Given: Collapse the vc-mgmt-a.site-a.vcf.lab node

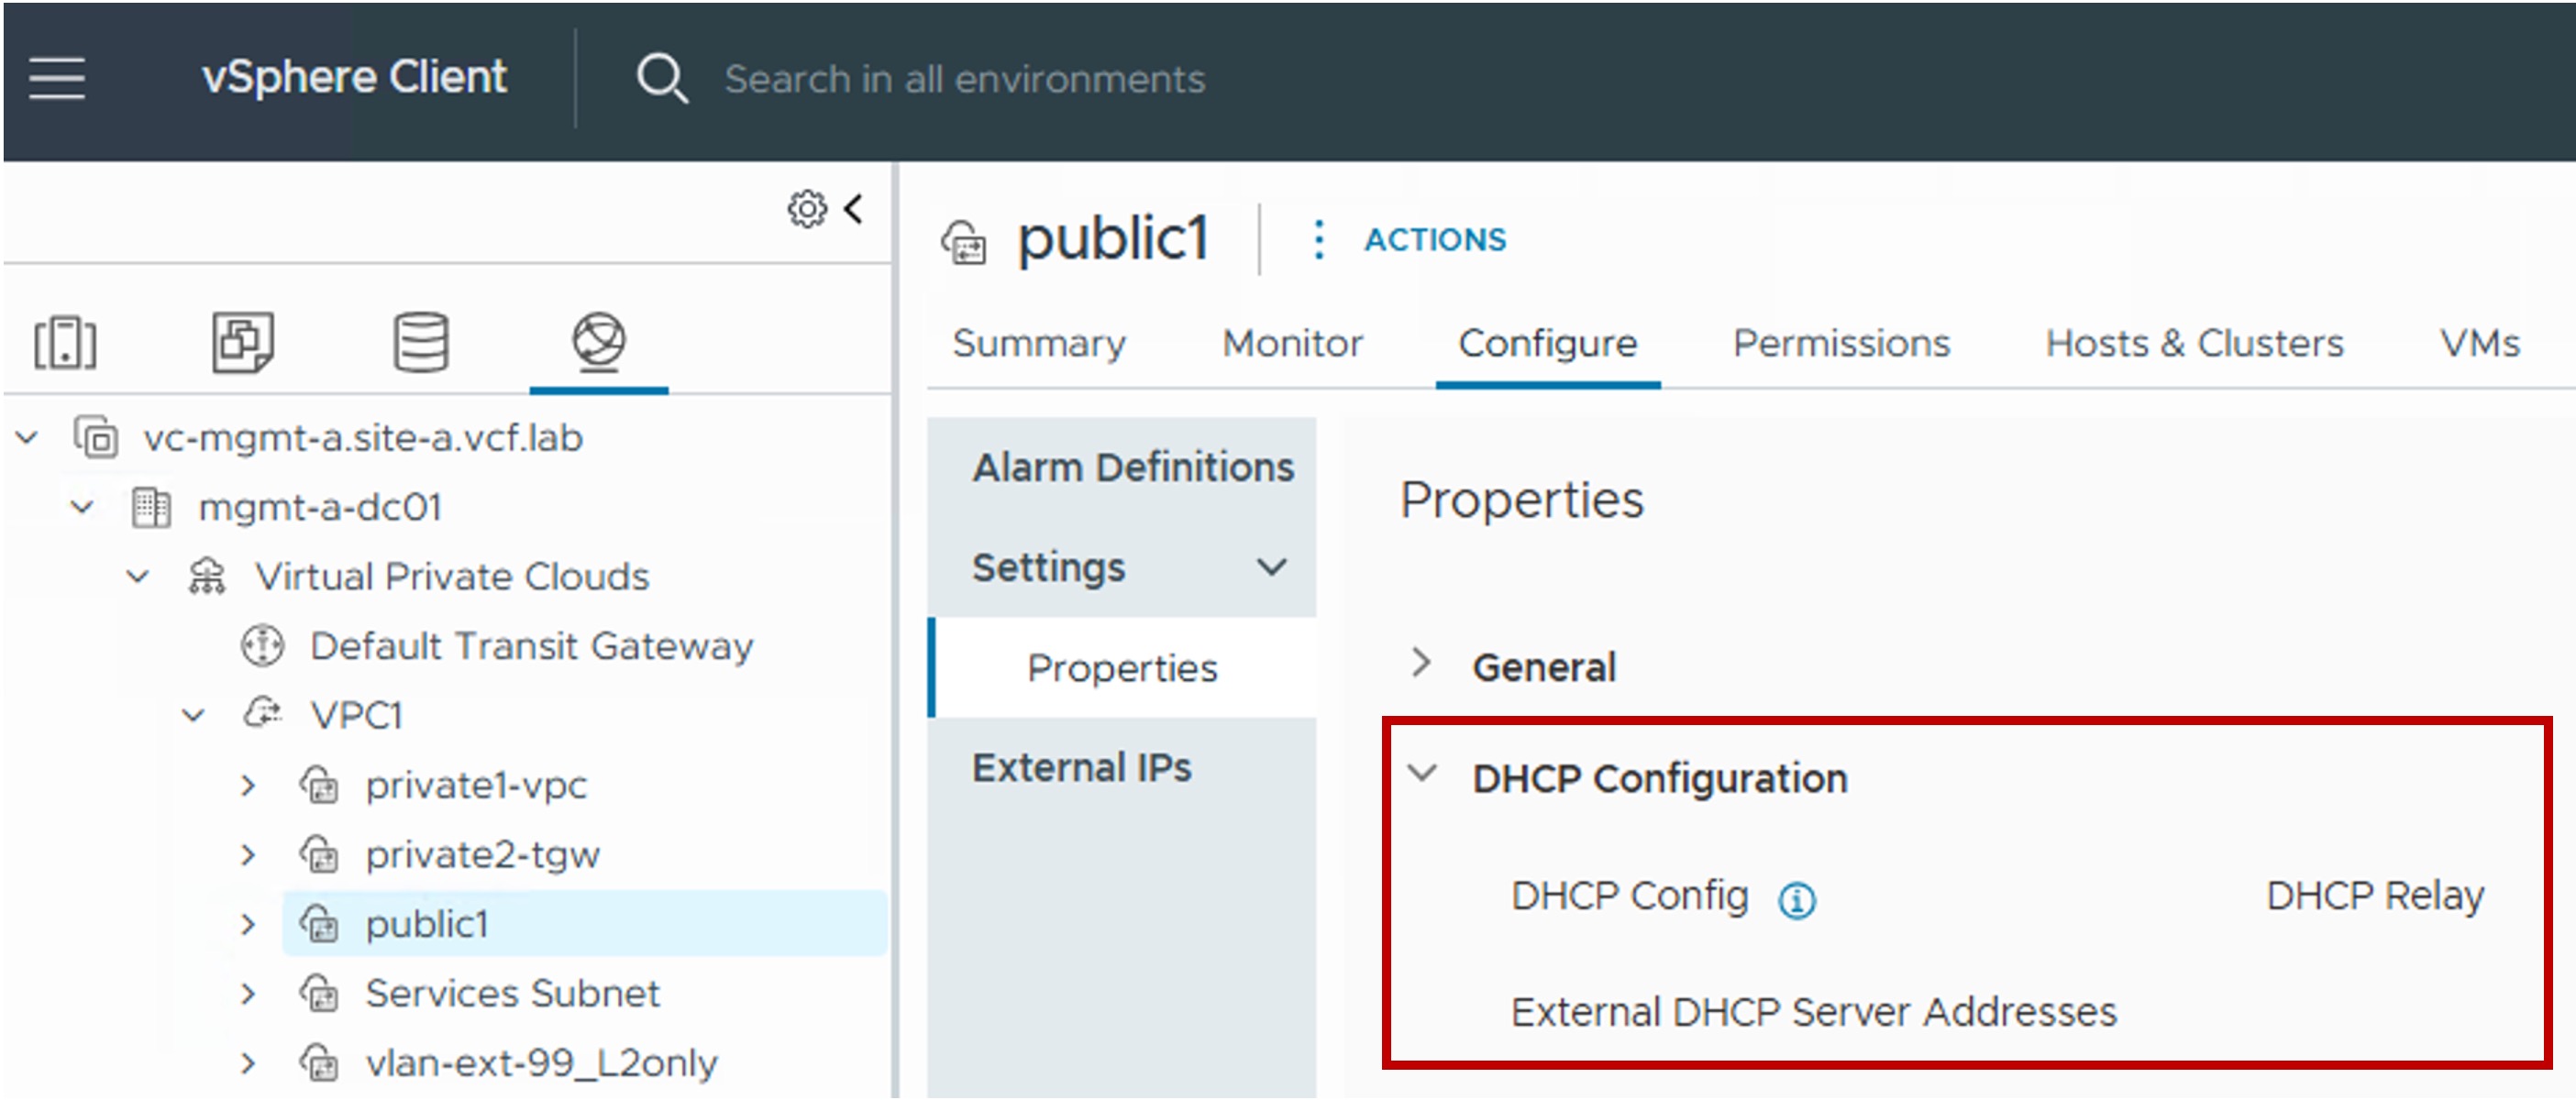Looking at the screenshot, I should coord(27,438).
